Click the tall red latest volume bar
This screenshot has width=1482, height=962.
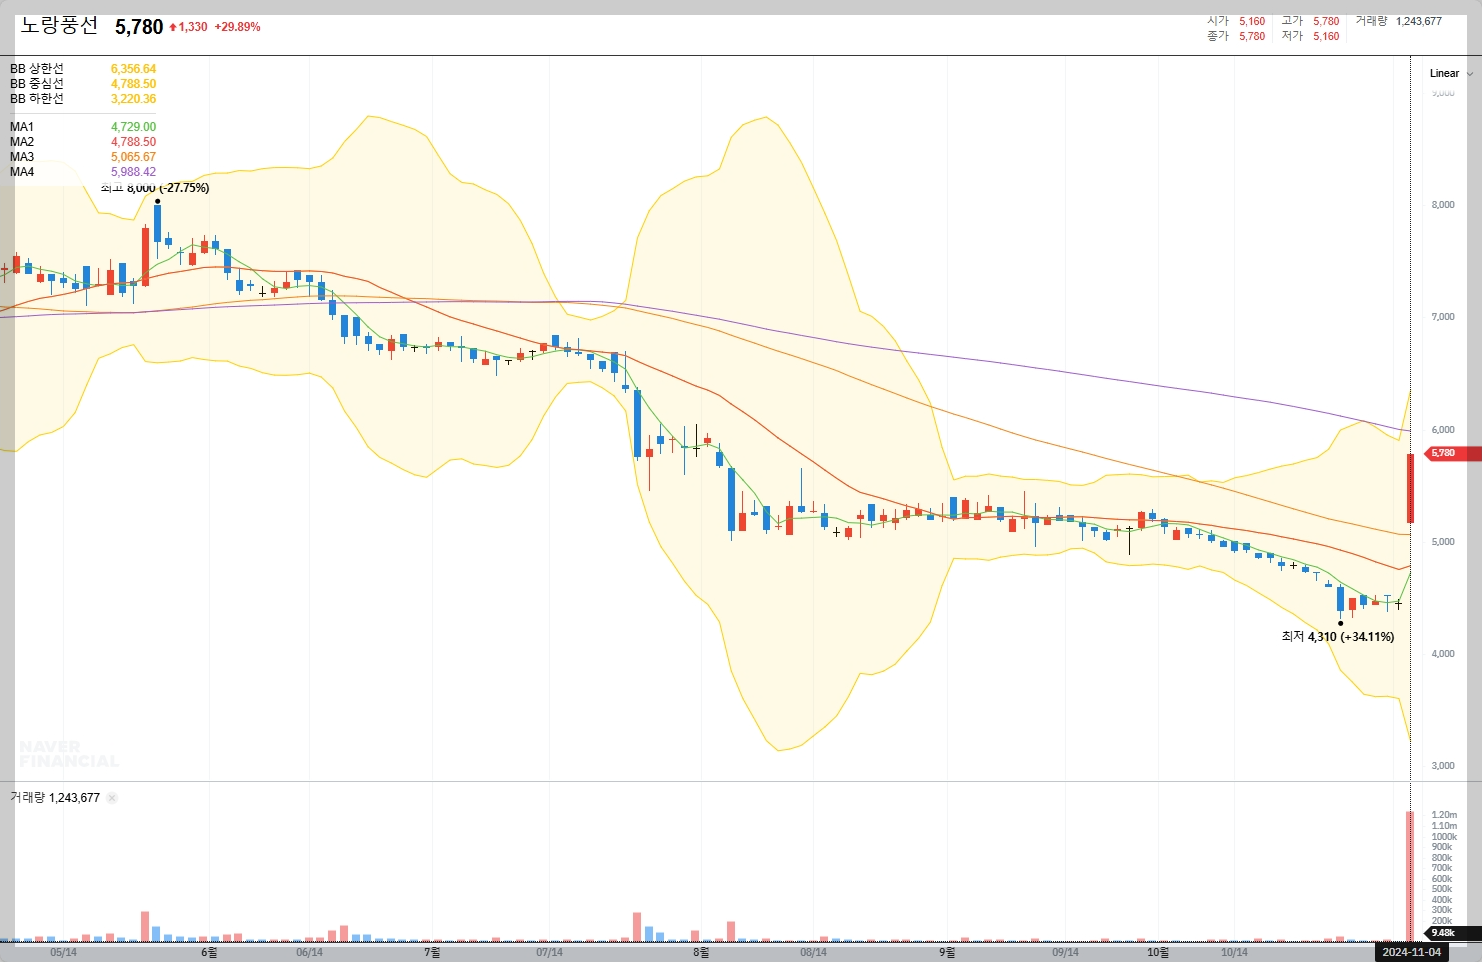pos(1410,876)
